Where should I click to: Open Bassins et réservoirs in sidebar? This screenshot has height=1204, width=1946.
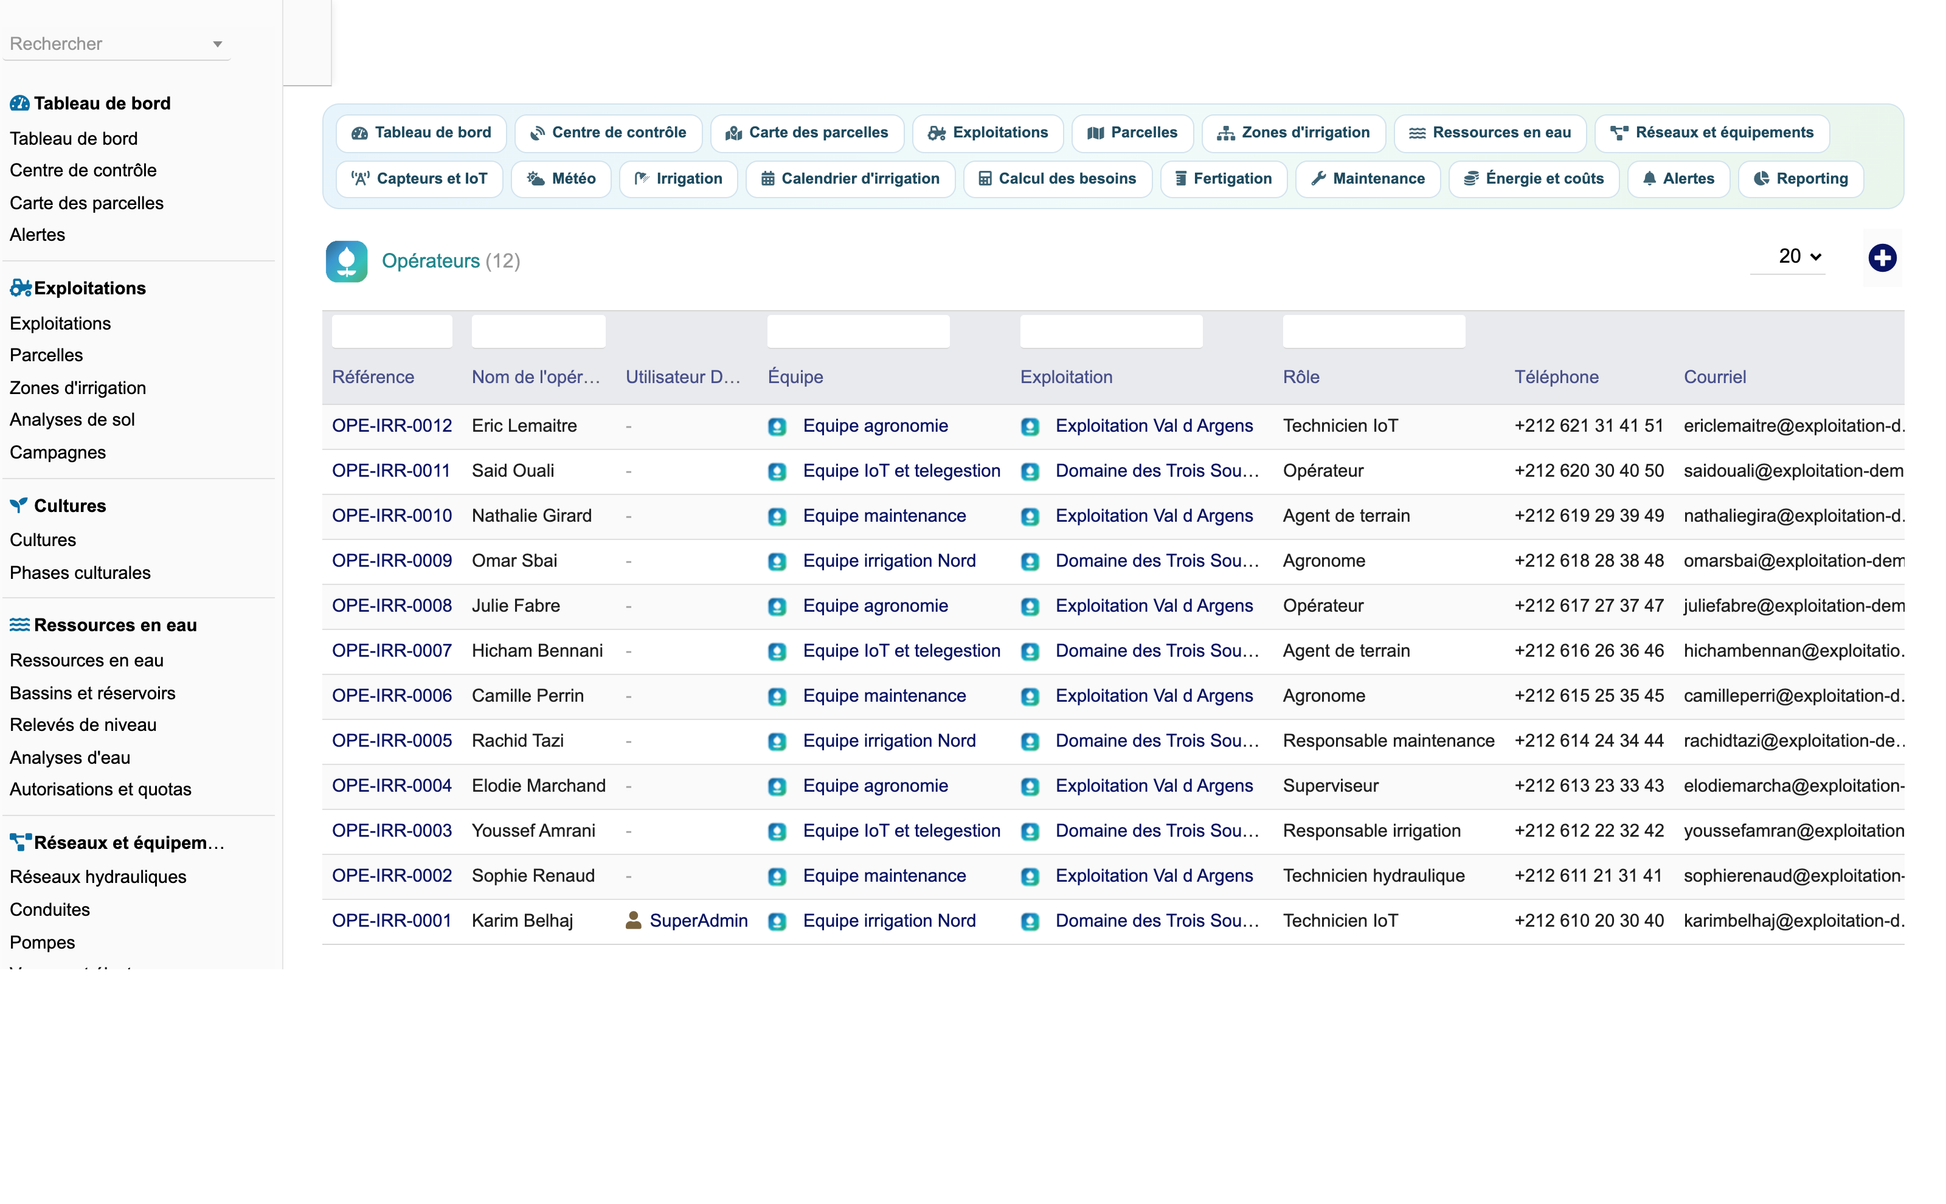pos(92,693)
